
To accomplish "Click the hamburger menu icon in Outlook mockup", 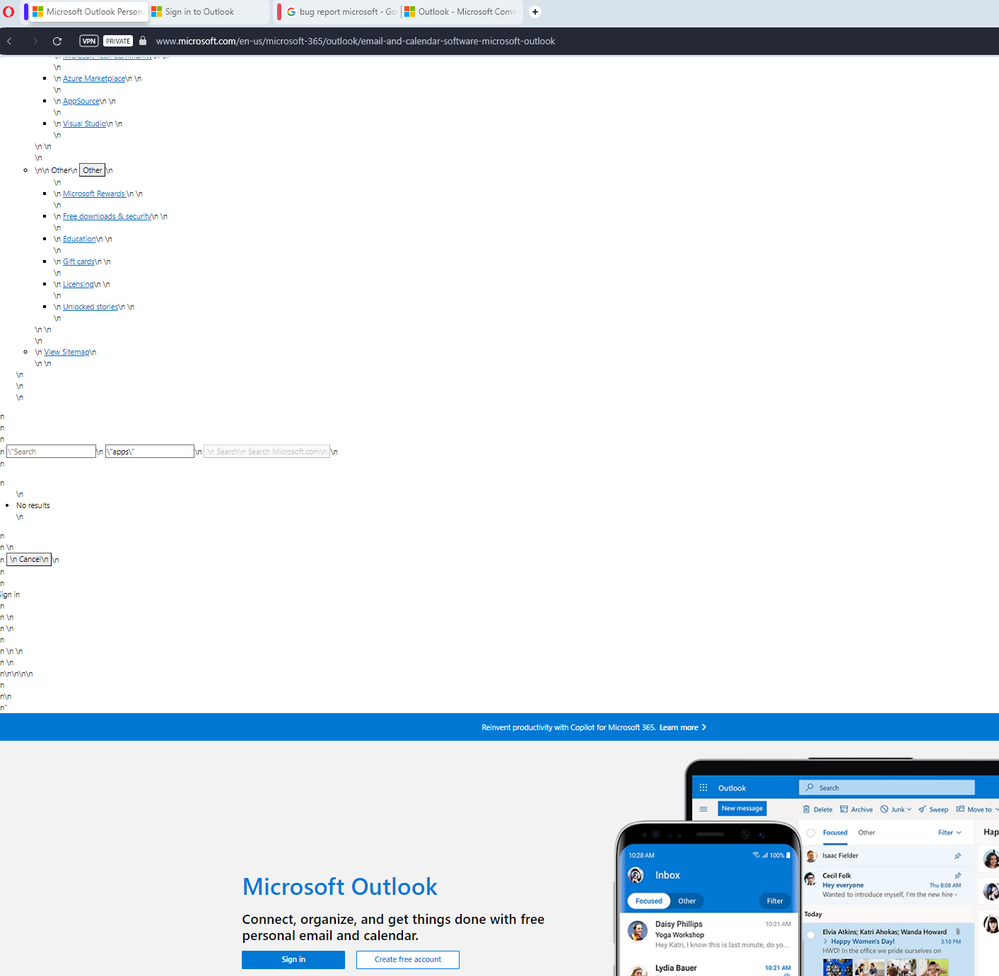I will [x=703, y=809].
